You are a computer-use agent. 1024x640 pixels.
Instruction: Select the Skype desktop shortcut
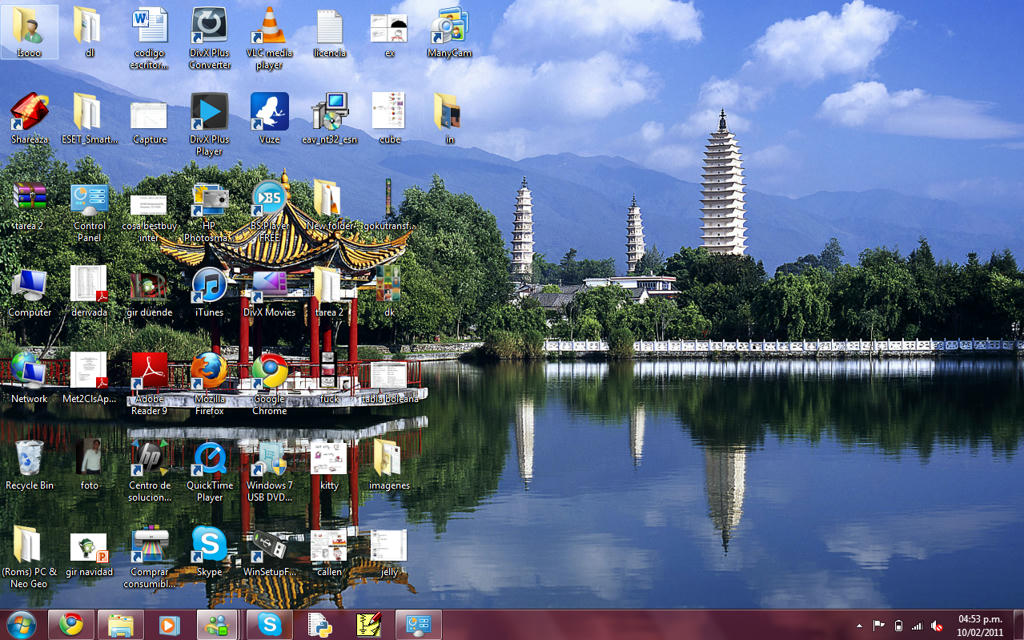(x=209, y=545)
